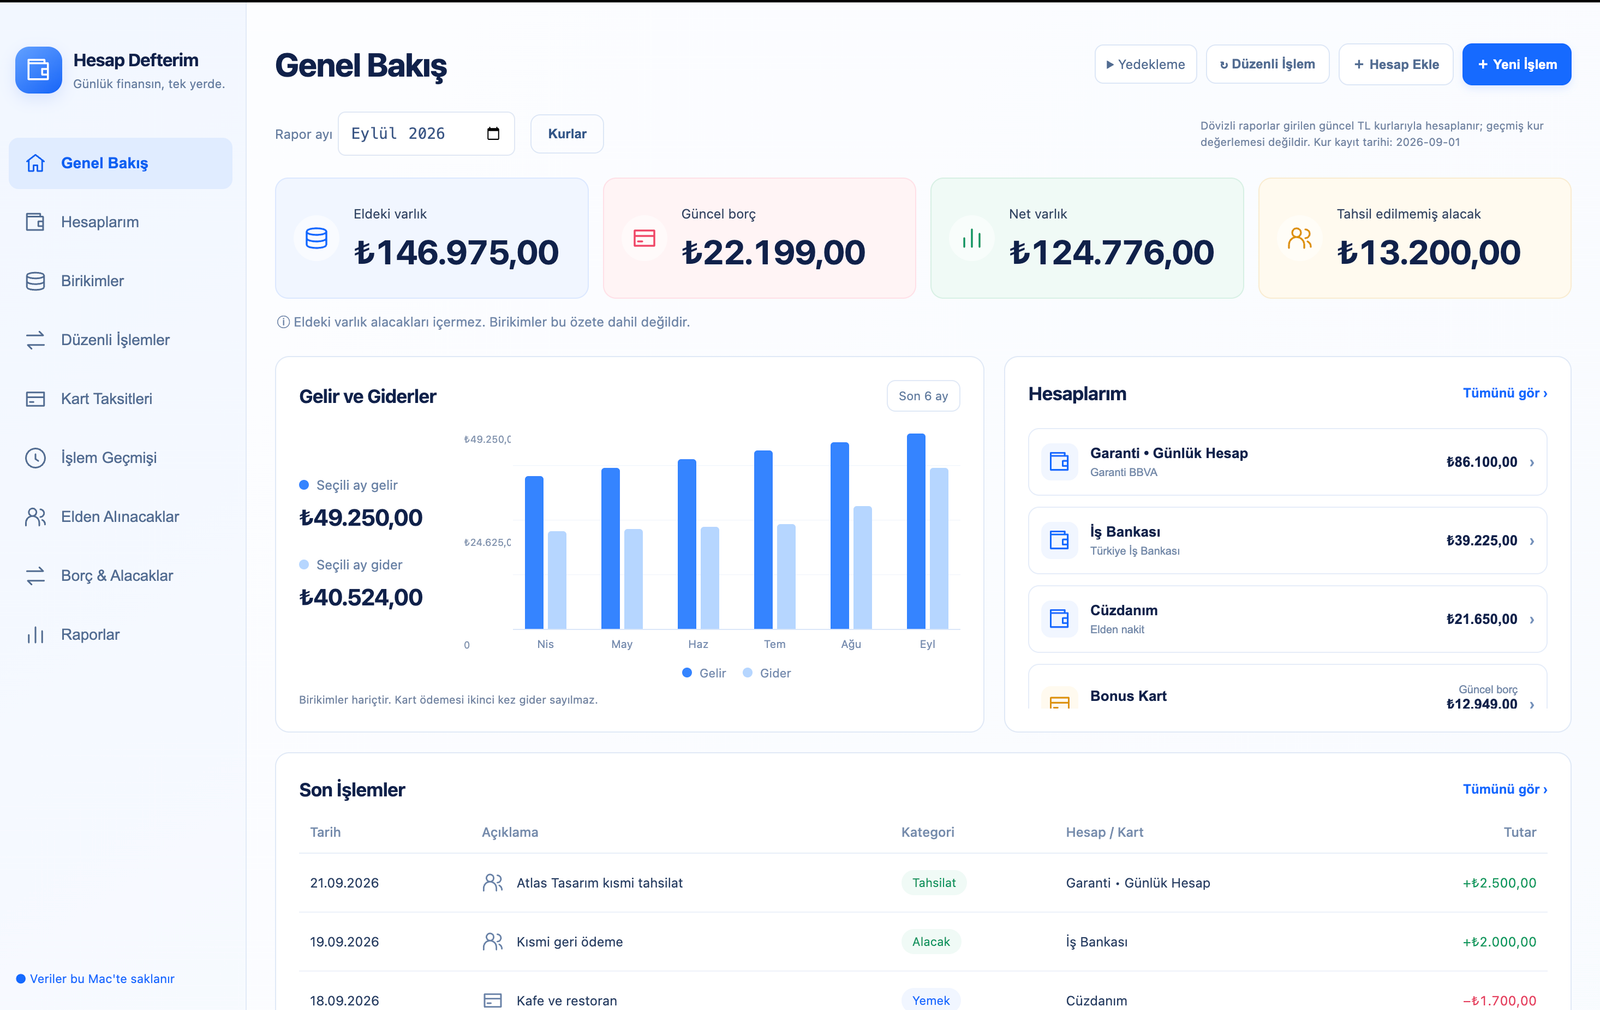Click the Düzenli İşlem button in header

1268,64
